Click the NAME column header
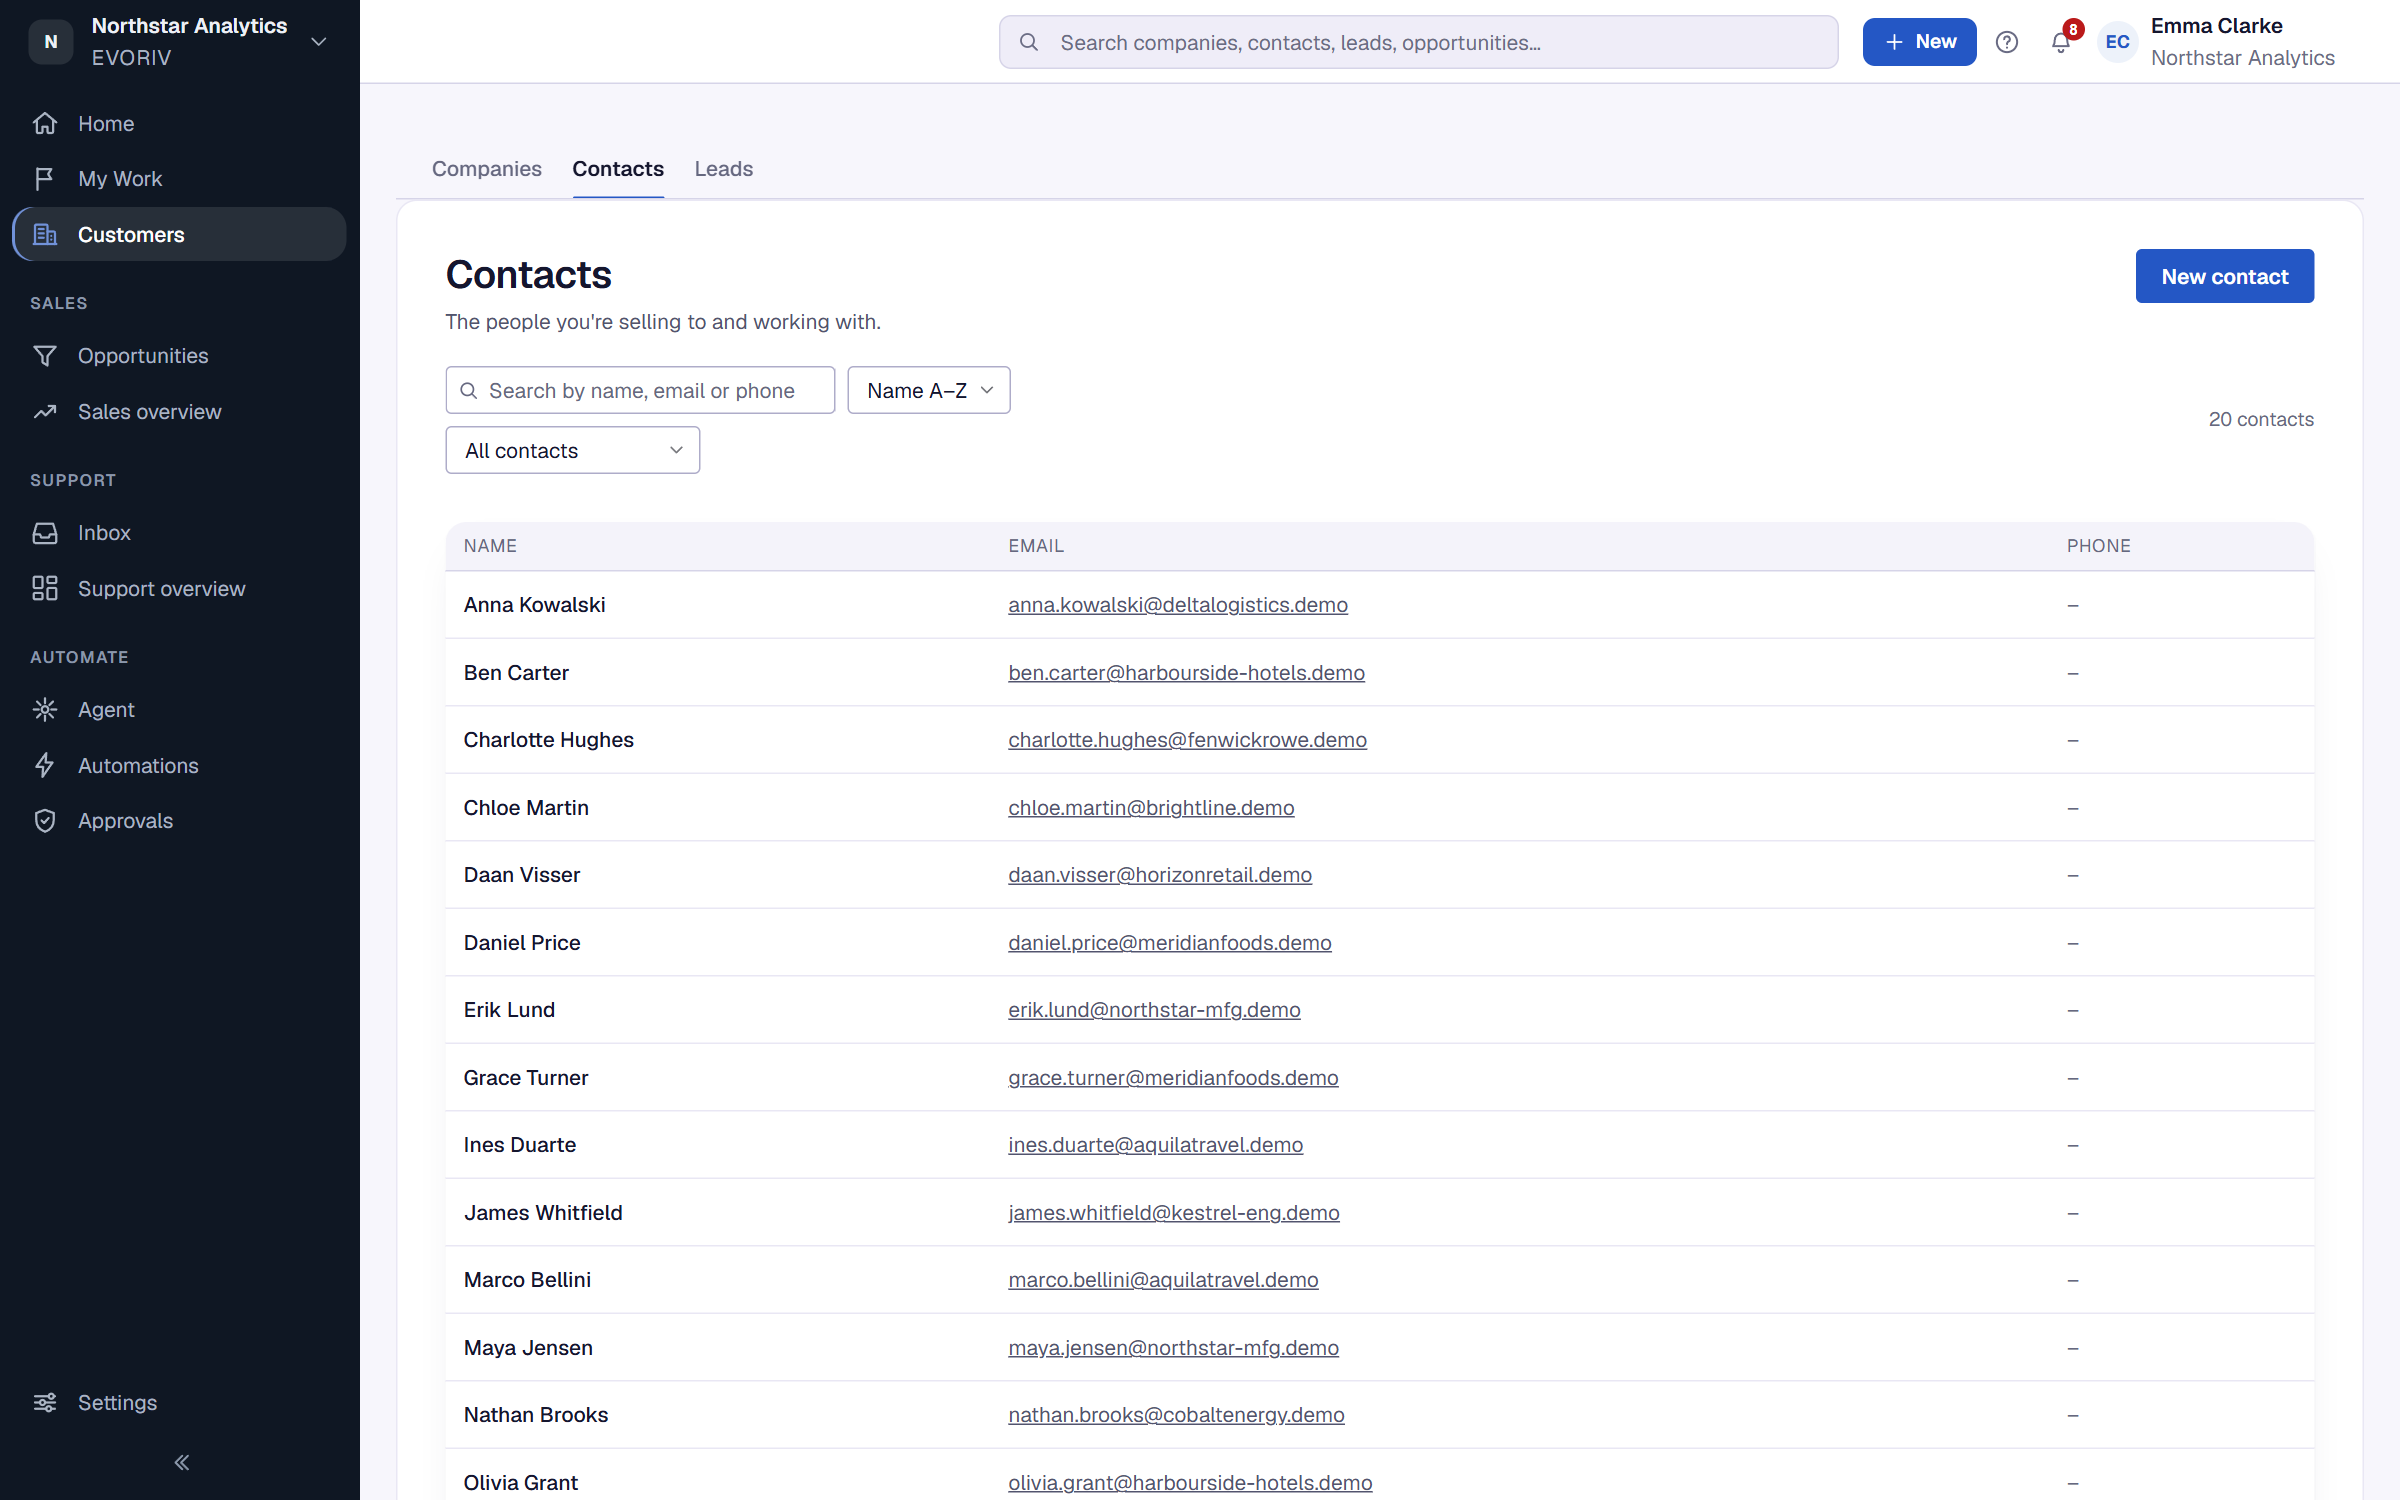2400x1500 pixels. (490, 546)
